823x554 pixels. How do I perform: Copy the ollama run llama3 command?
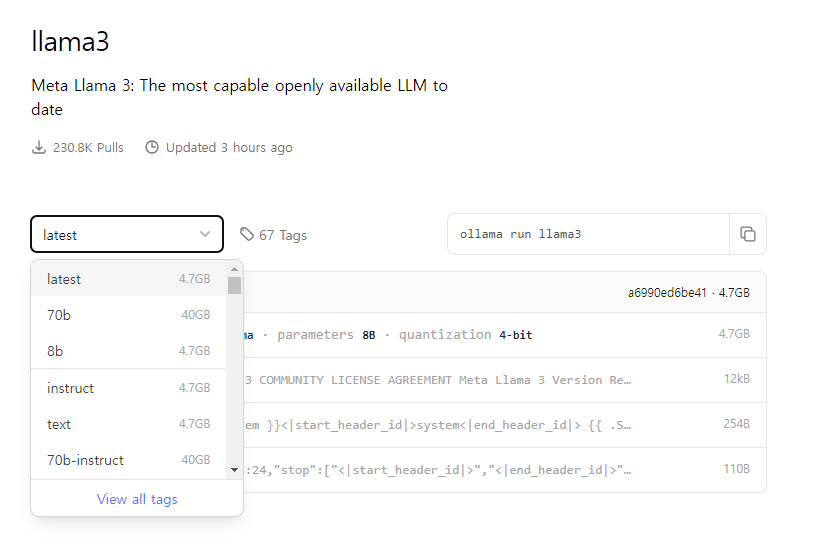click(x=747, y=234)
